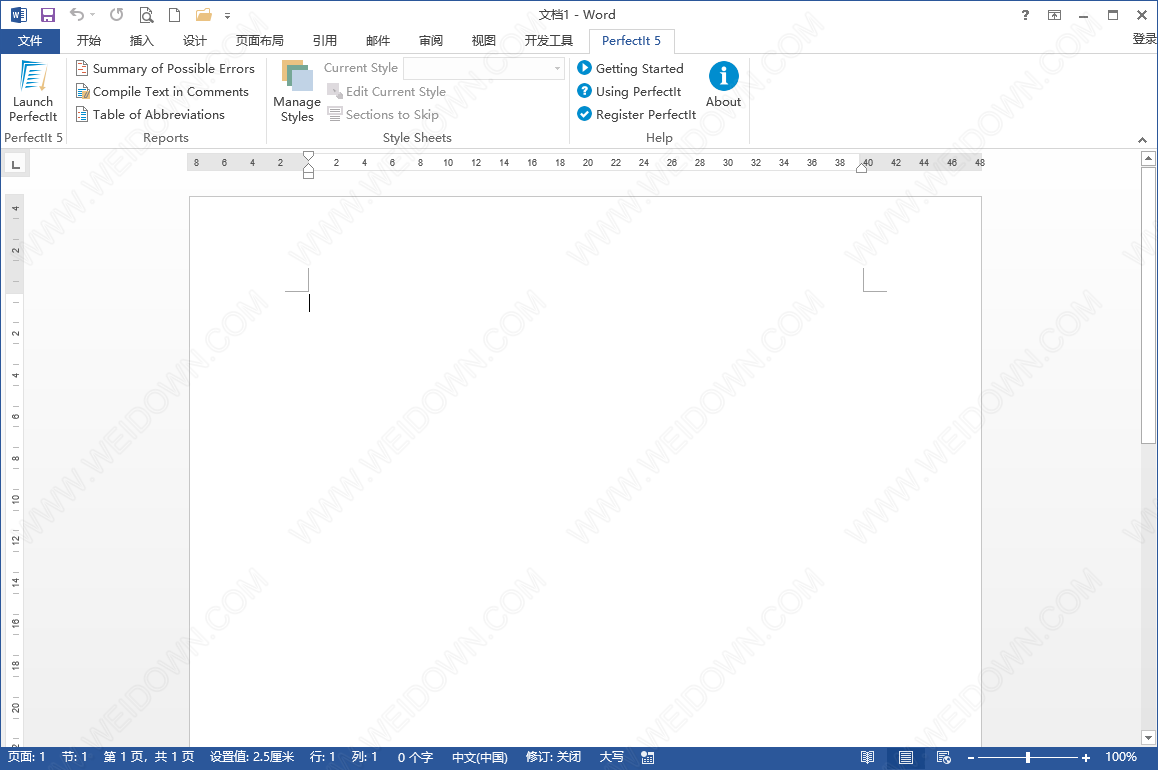This screenshot has width=1158, height=770.
Task: Open zoom dialog via 100% level
Action: 1120,757
